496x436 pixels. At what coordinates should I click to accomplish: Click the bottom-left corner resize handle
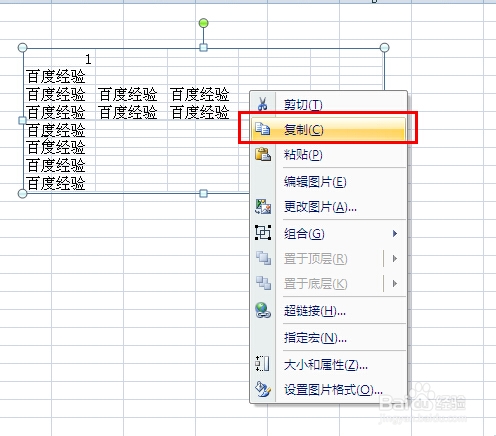click(x=22, y=193)
